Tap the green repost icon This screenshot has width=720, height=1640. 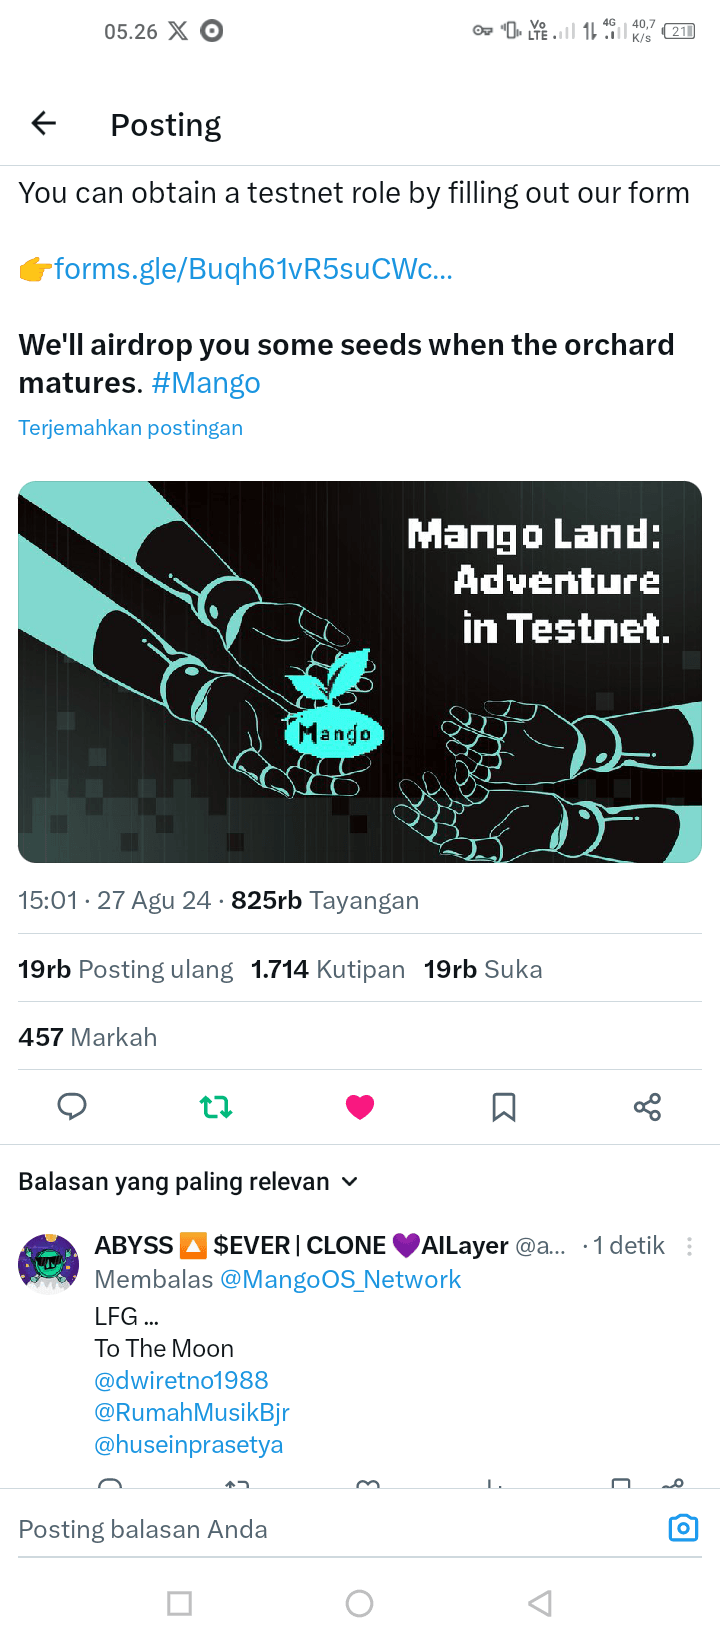[x=216, y=1107]
